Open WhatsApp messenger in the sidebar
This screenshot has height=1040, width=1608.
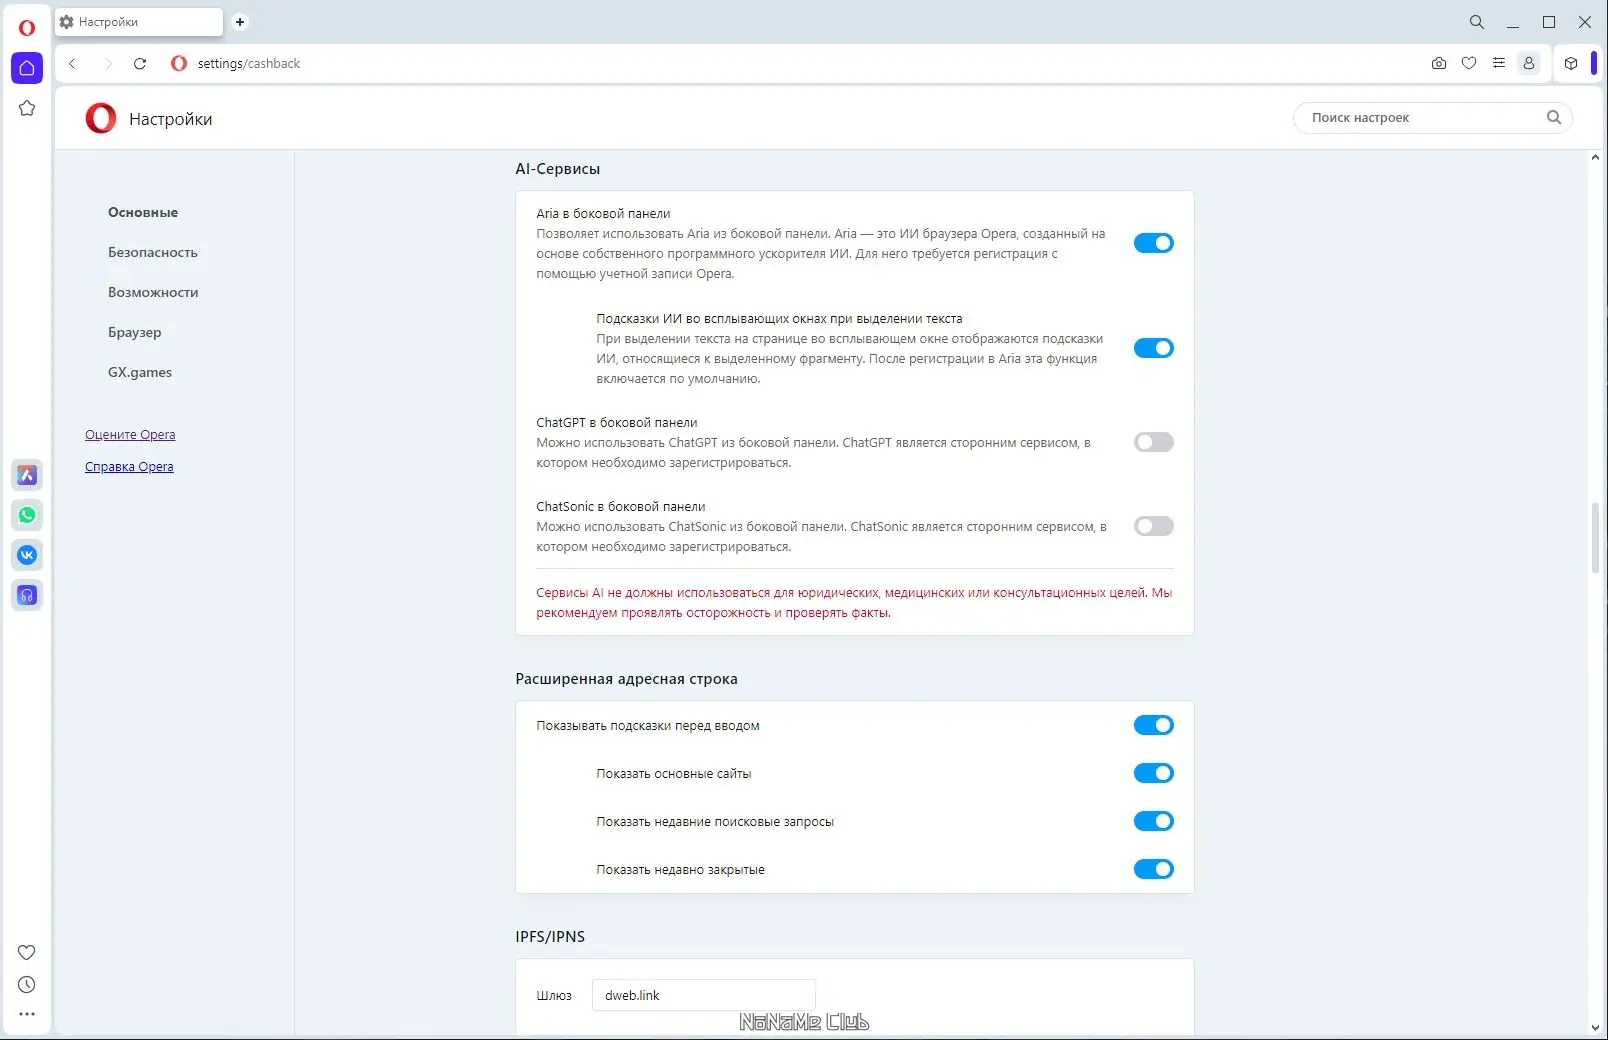[27, 515]
